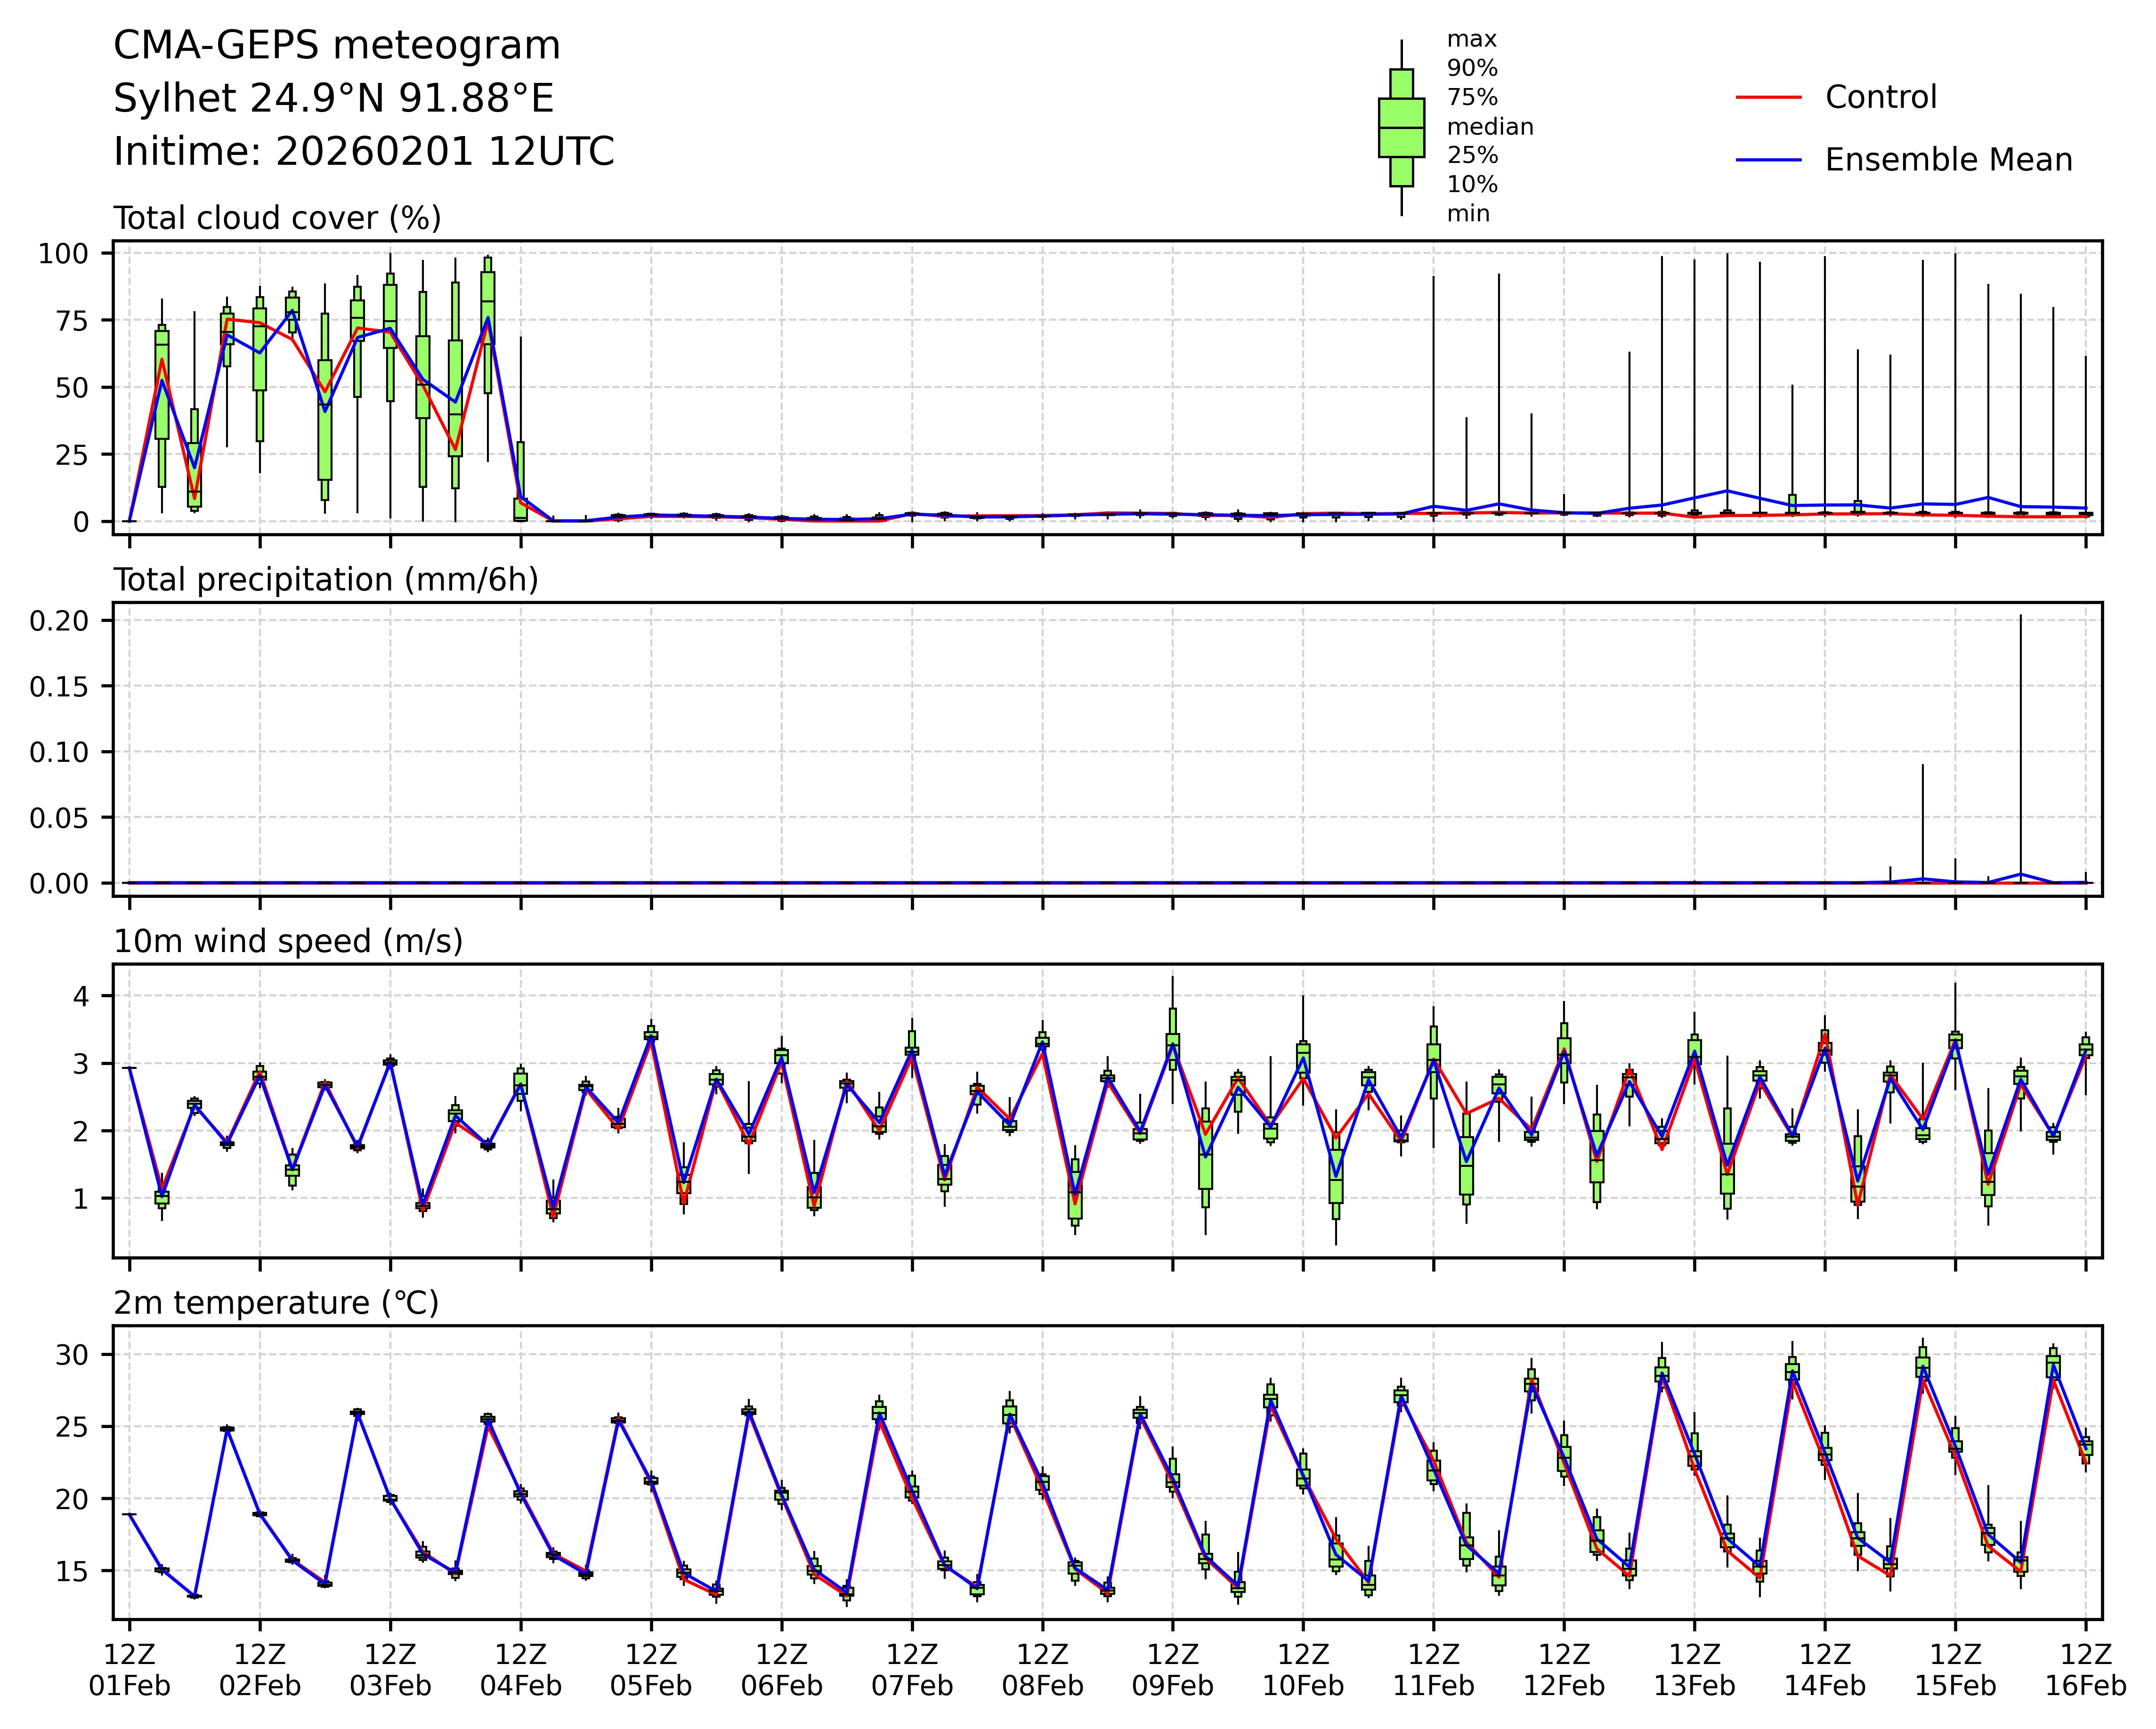Viewport: 2156px width, 1729px height.
Task: Click the Total cloud cover (%) panel title
Action: click(x=277, y=218)
